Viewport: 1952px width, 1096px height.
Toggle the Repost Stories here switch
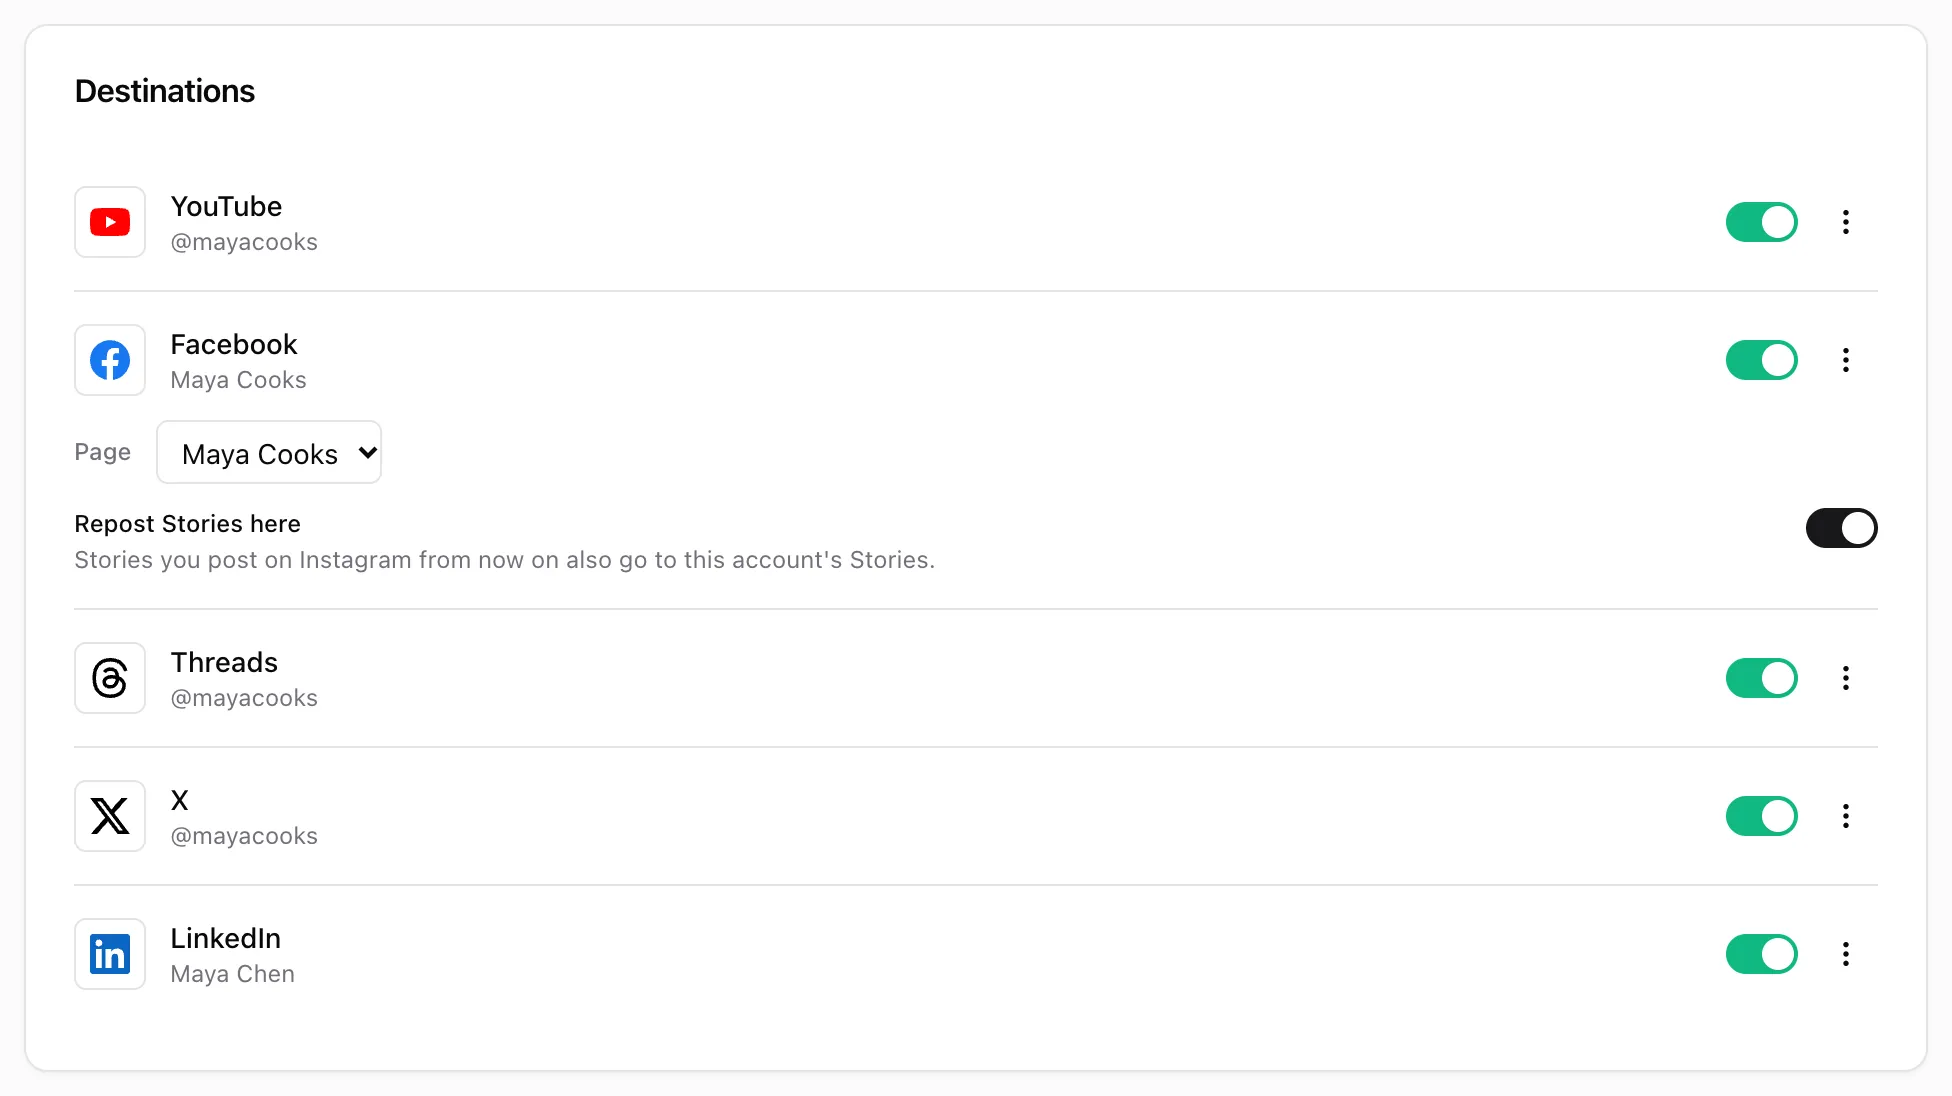click(1842, 528)
